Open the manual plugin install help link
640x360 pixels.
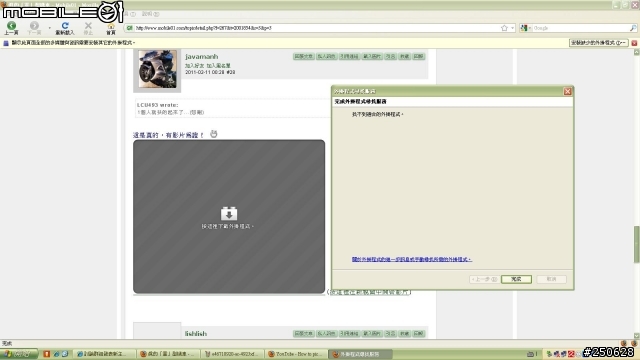coord(411,259)
